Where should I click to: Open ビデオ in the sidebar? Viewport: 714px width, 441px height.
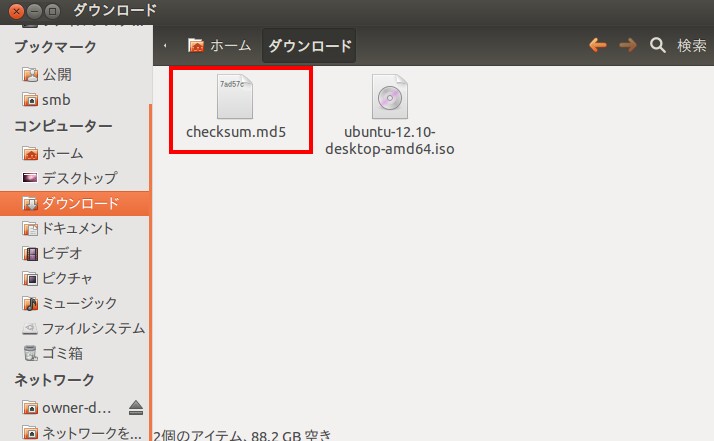tap(75, 253)
